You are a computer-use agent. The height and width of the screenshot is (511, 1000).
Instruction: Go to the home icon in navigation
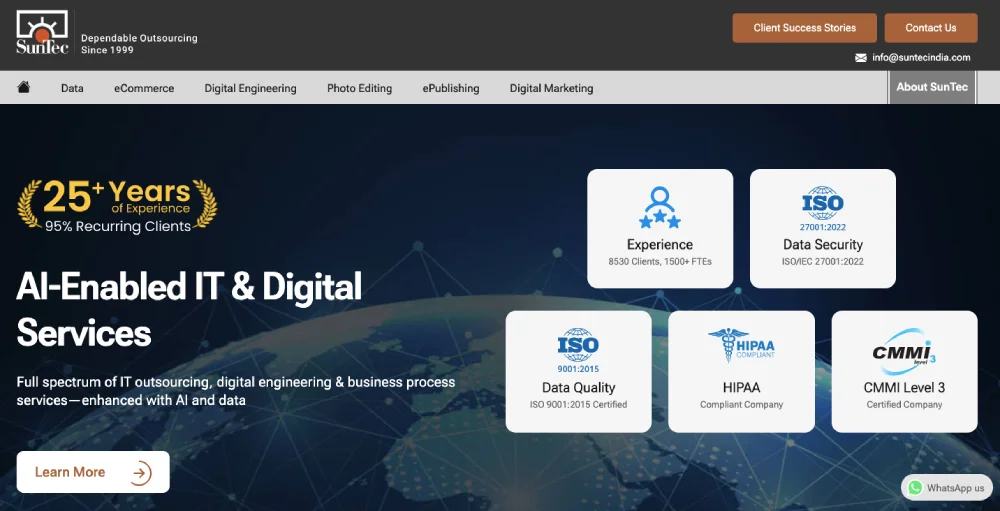(24, 87)
